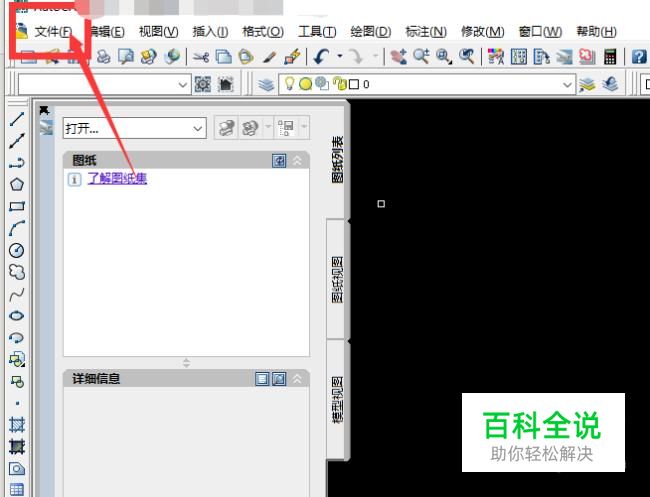Click the Help question mark icon
Screen dimensions: 650x497
639,57
